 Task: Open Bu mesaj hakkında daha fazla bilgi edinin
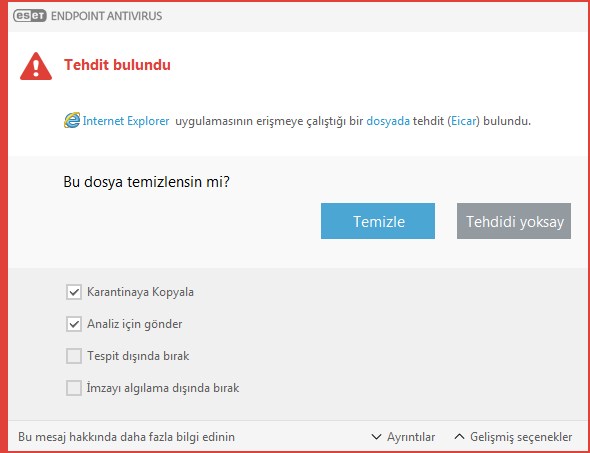point(126,437)
